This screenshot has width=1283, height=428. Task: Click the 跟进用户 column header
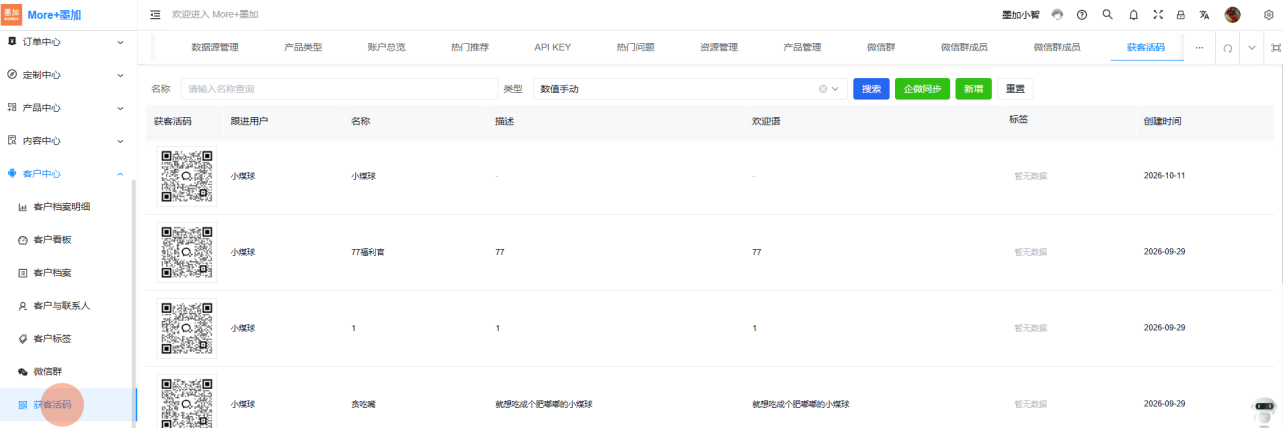[x=249, y=121]
